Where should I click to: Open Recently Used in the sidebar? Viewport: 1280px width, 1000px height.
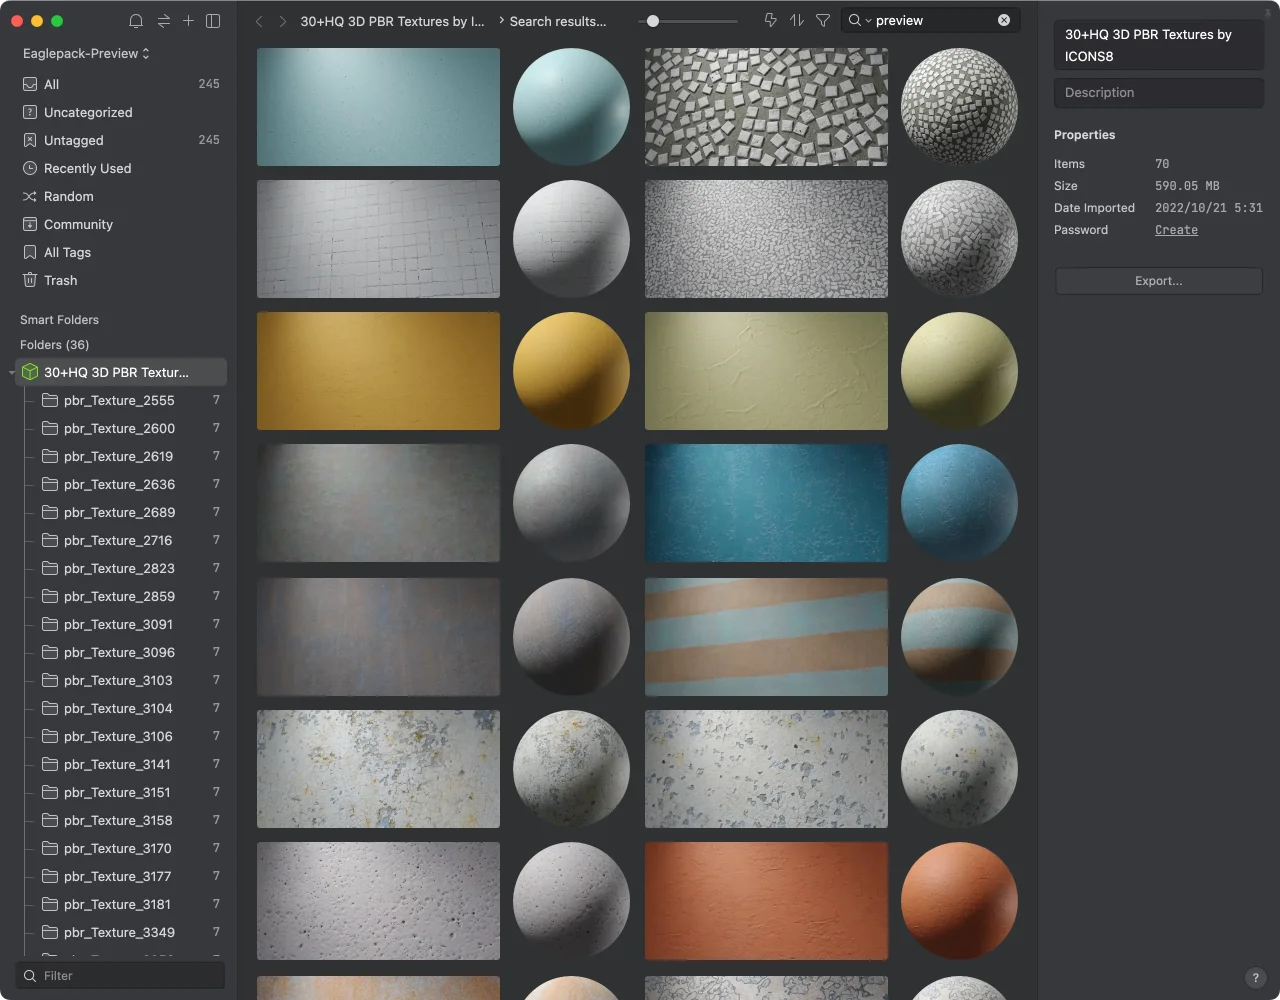pyautogui.click(x=121, y=168)
